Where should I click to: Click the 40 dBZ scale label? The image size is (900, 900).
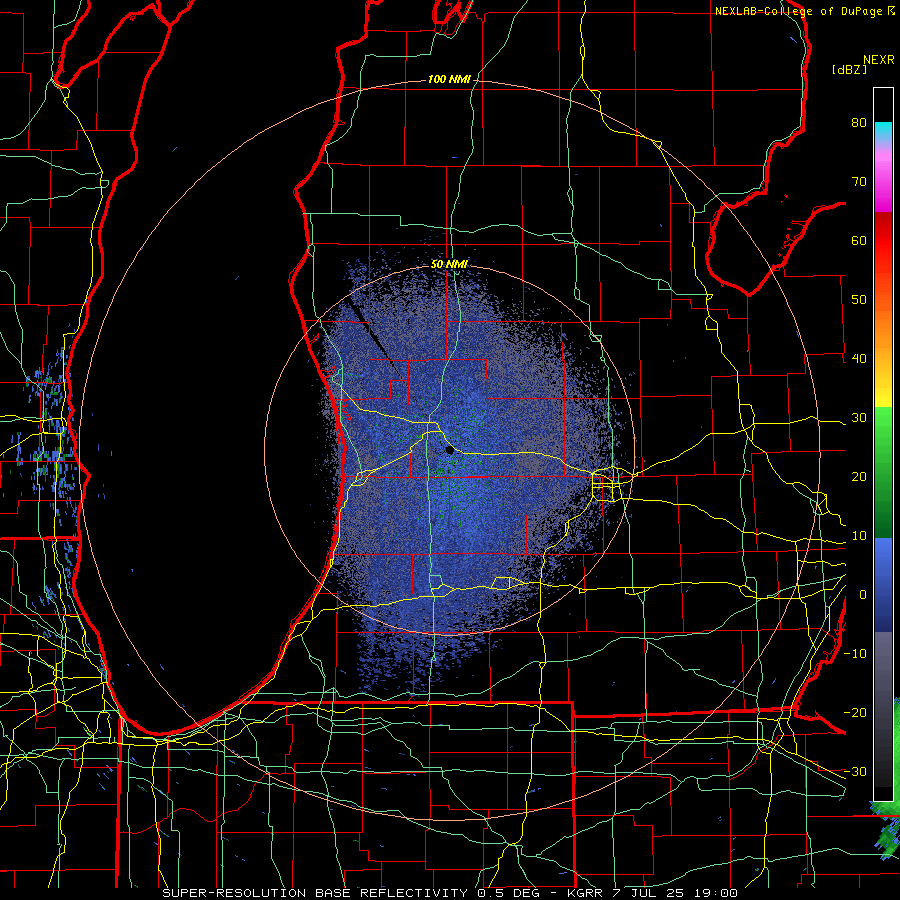859,359
